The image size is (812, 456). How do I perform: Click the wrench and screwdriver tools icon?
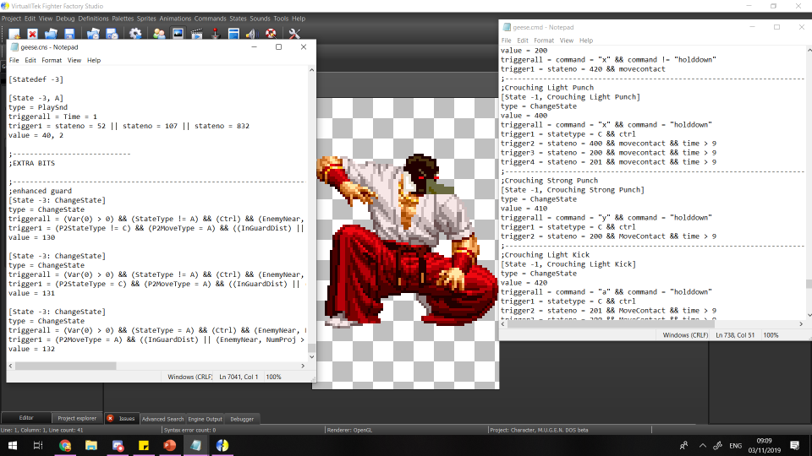coord(294,34)
